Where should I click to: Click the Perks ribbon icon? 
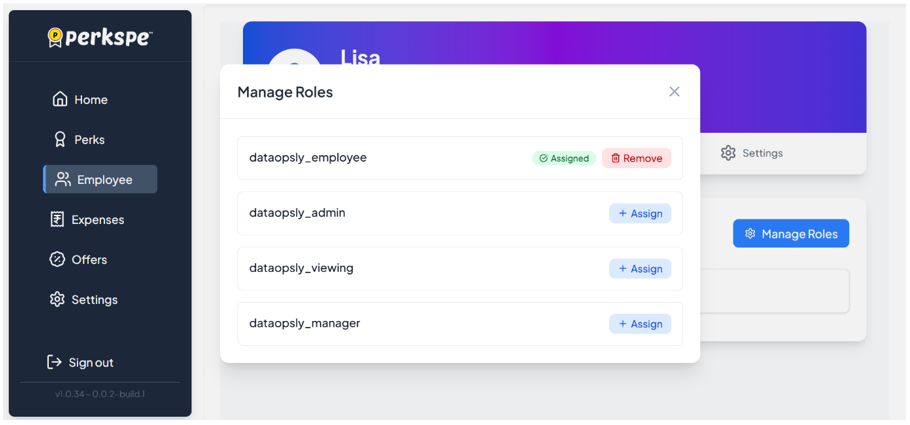click(60, 139)
